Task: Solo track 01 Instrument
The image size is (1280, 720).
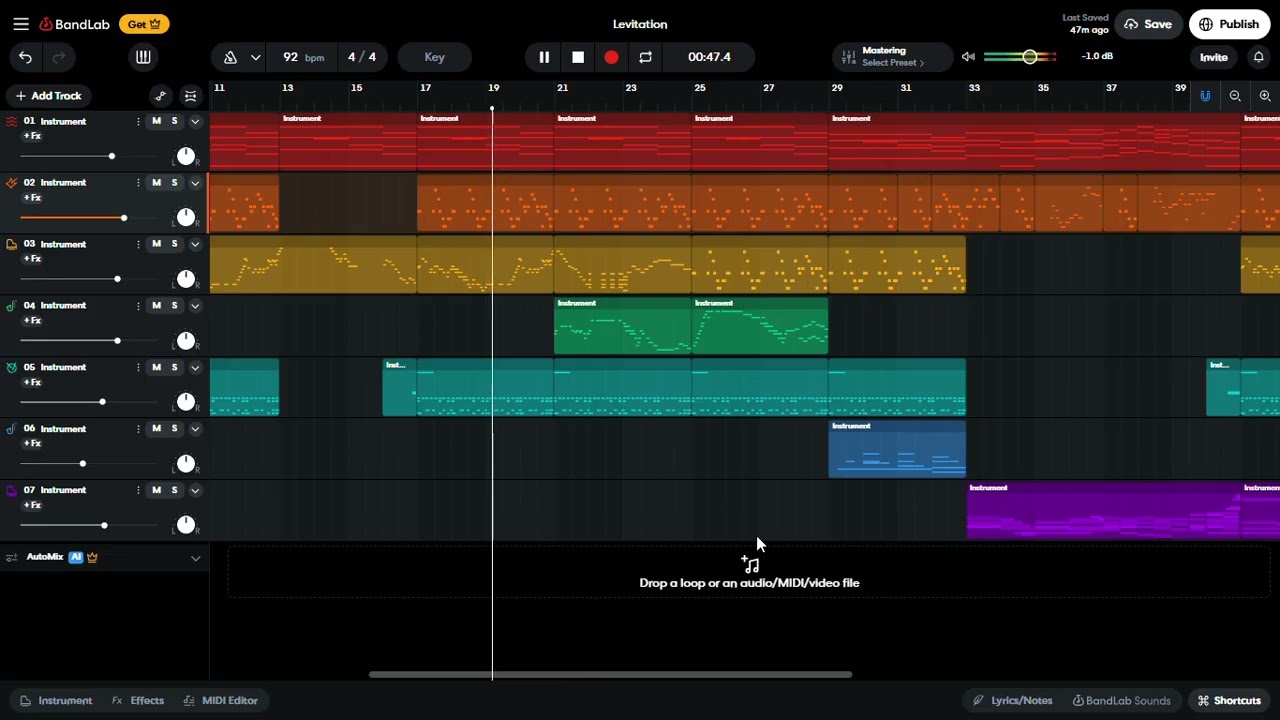Action: [x=174, y=121]
